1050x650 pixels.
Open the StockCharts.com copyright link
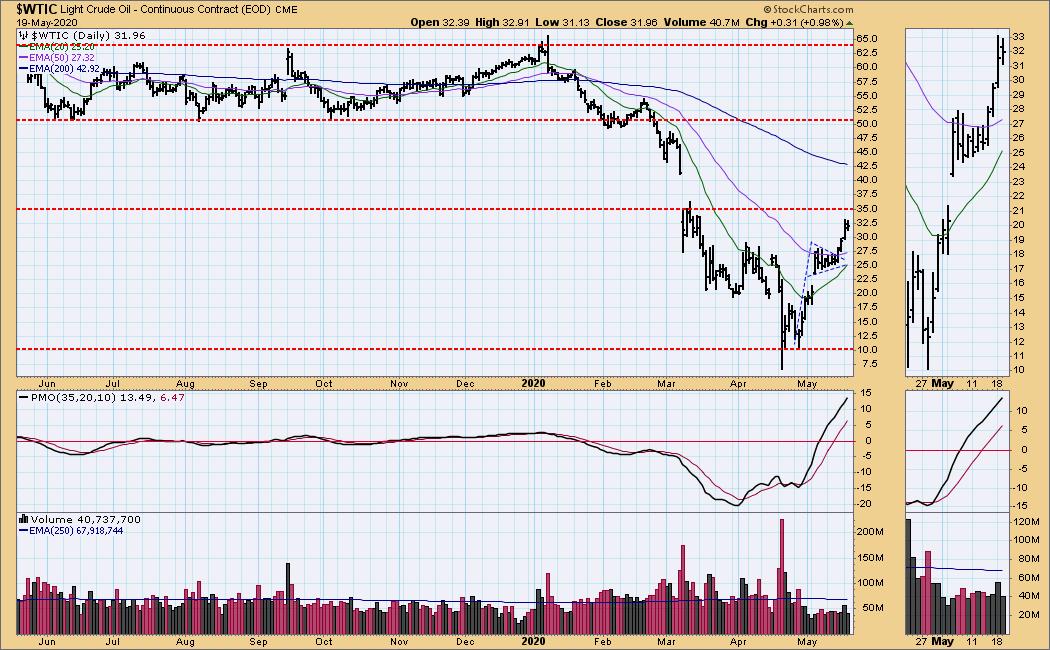(808, 9)
